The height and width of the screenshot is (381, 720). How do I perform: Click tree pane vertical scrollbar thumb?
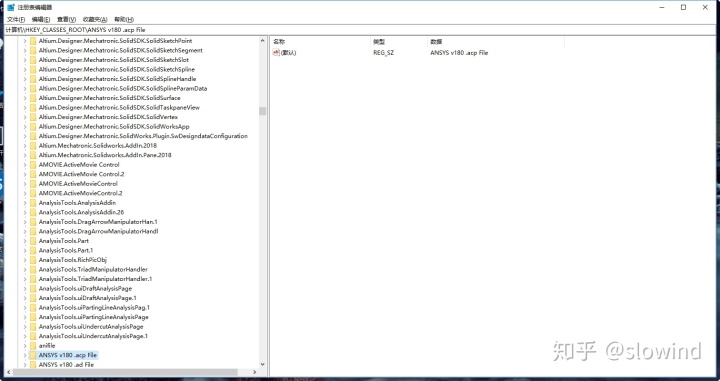point(263,111)
